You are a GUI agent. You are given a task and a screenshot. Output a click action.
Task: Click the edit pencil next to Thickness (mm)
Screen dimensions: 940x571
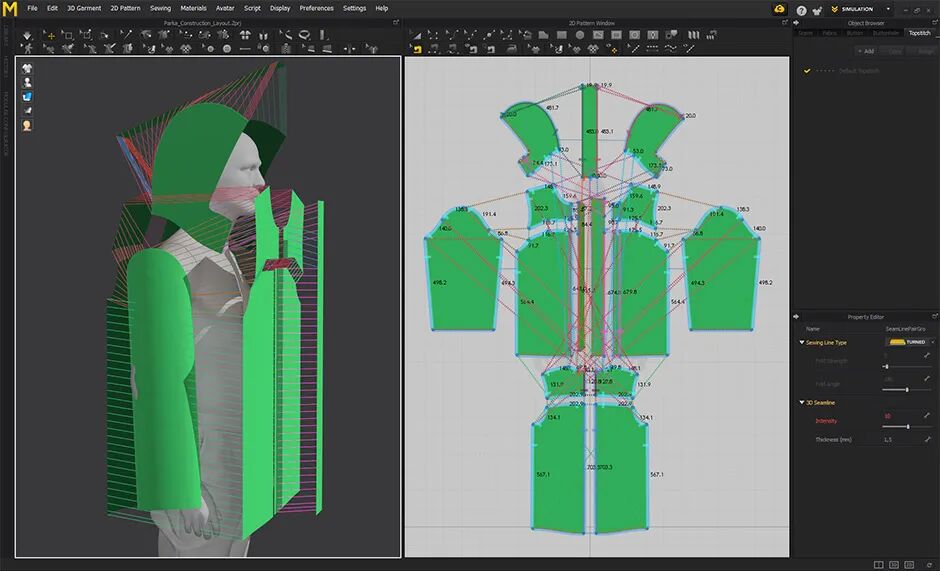pyautogui.click(x=927, y=439)
